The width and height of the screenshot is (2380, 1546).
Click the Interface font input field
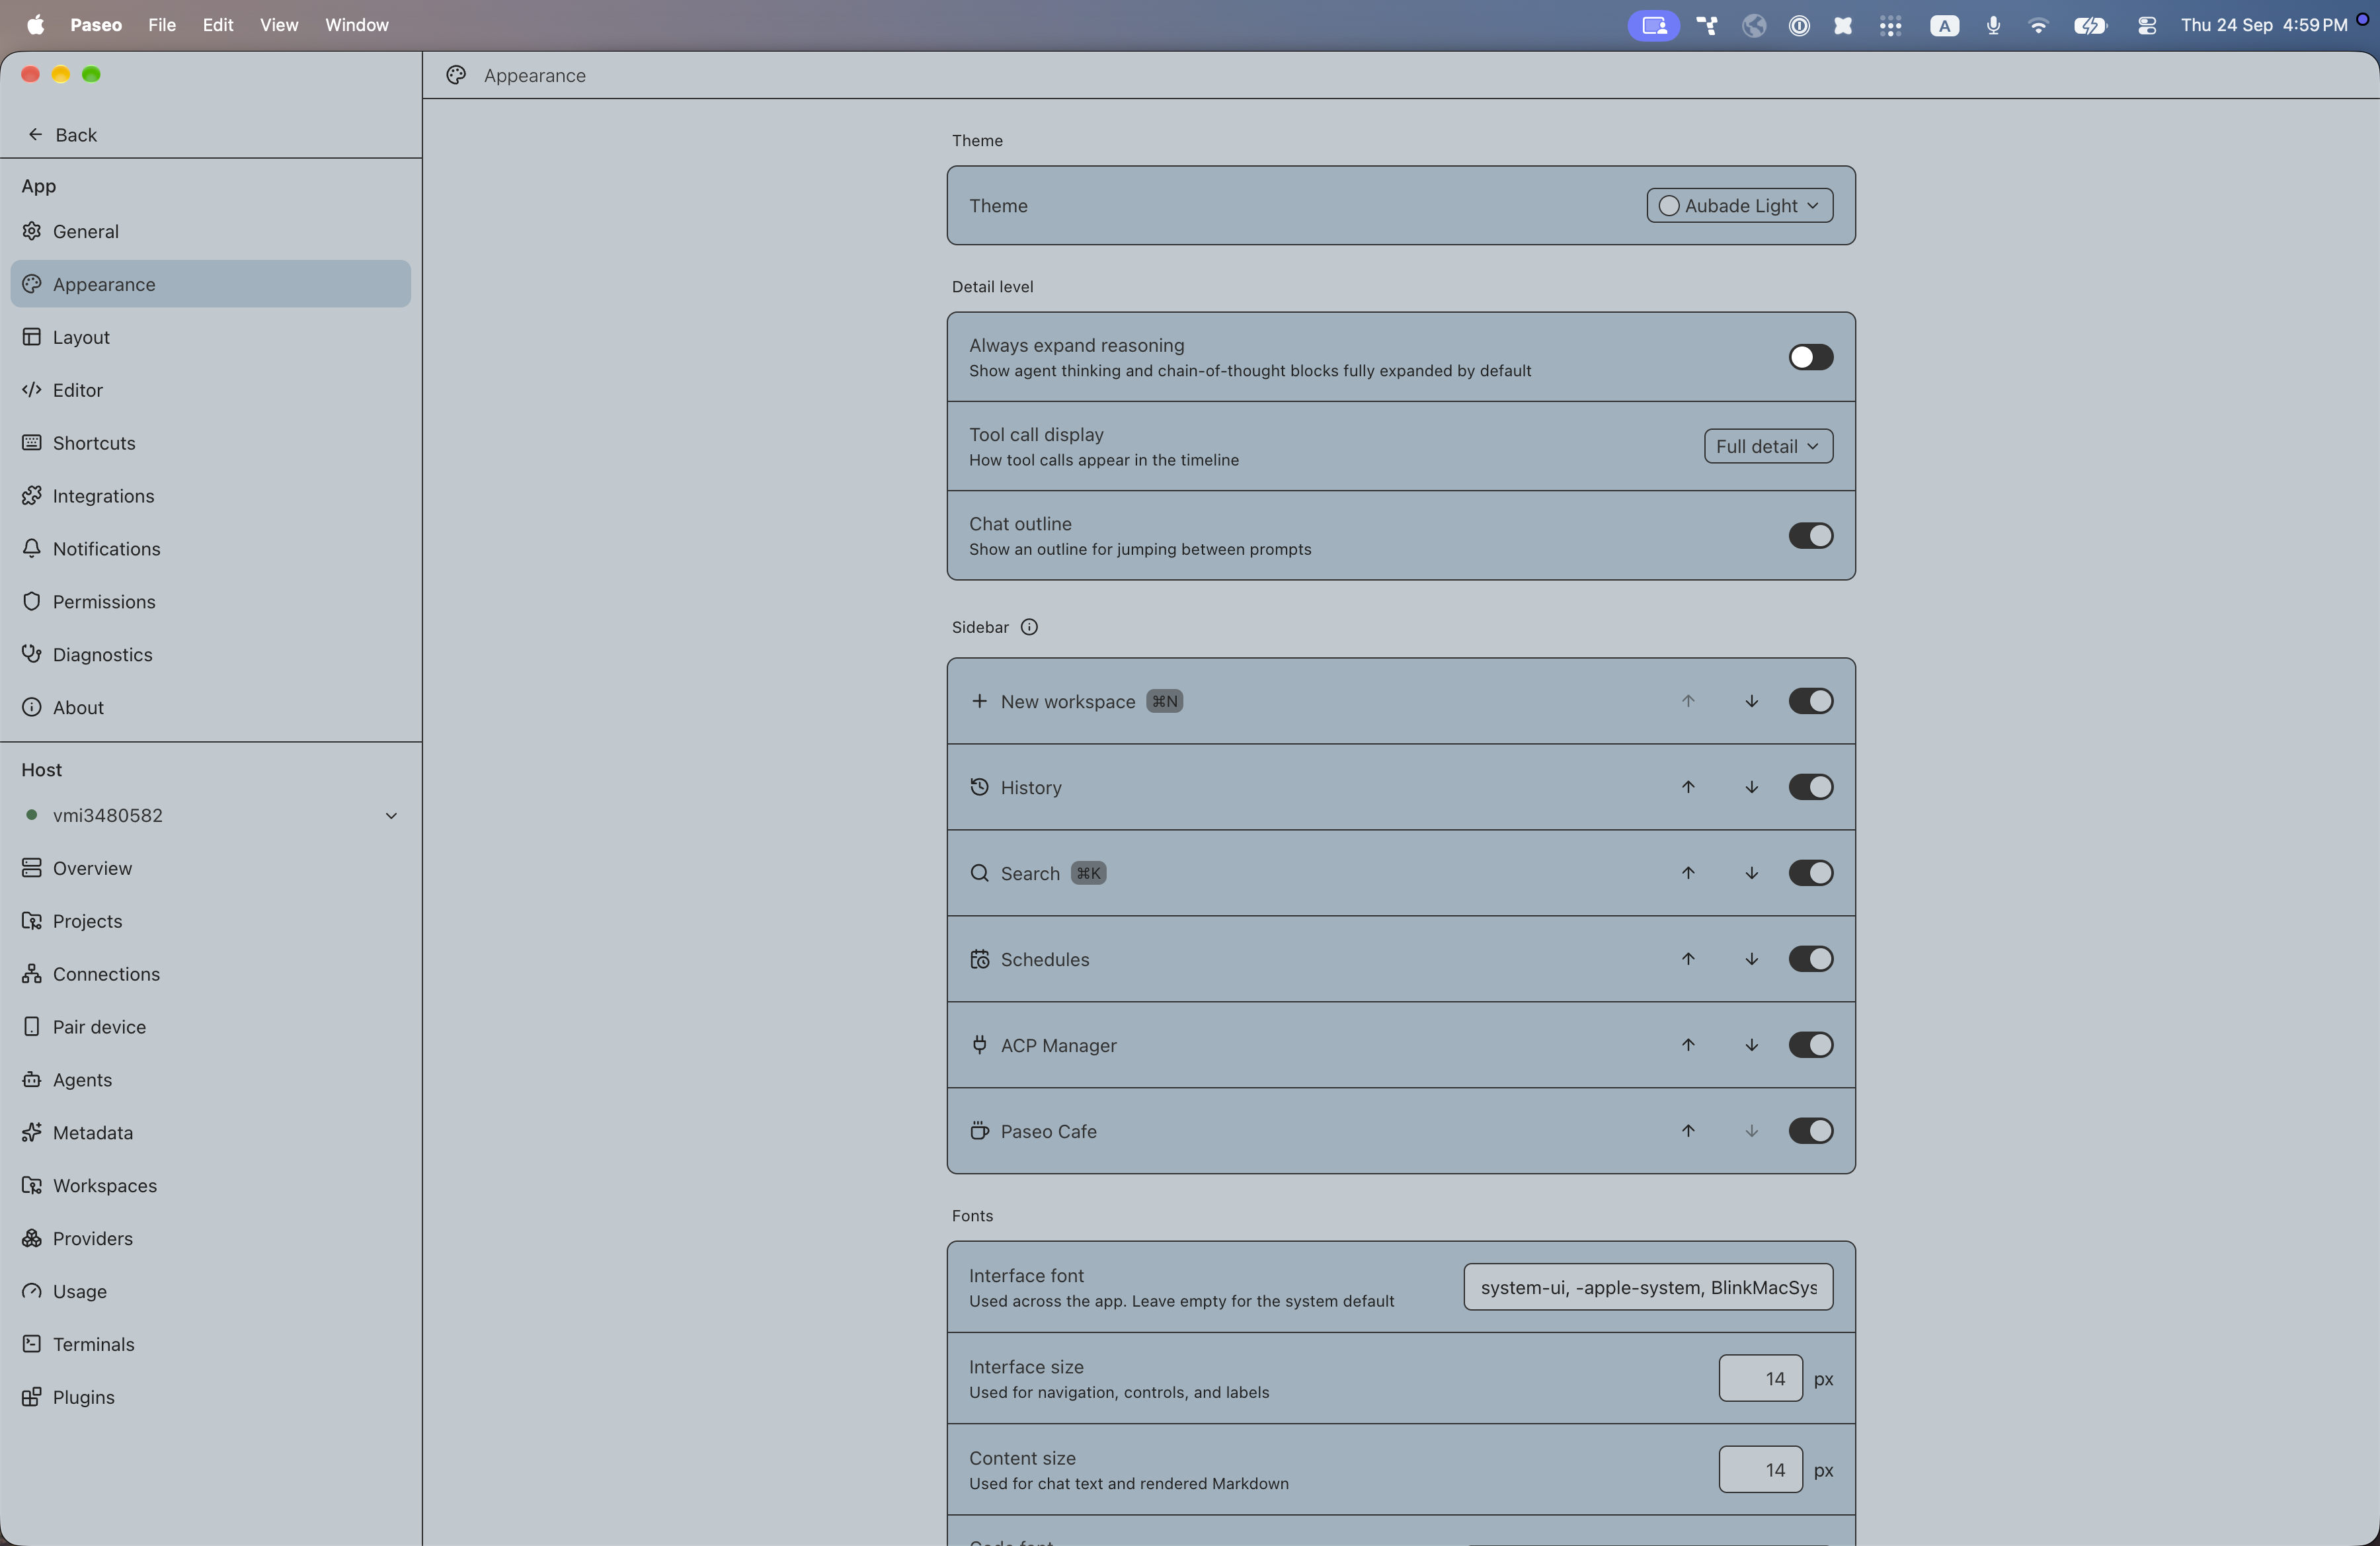(x=1648, y=1287)
